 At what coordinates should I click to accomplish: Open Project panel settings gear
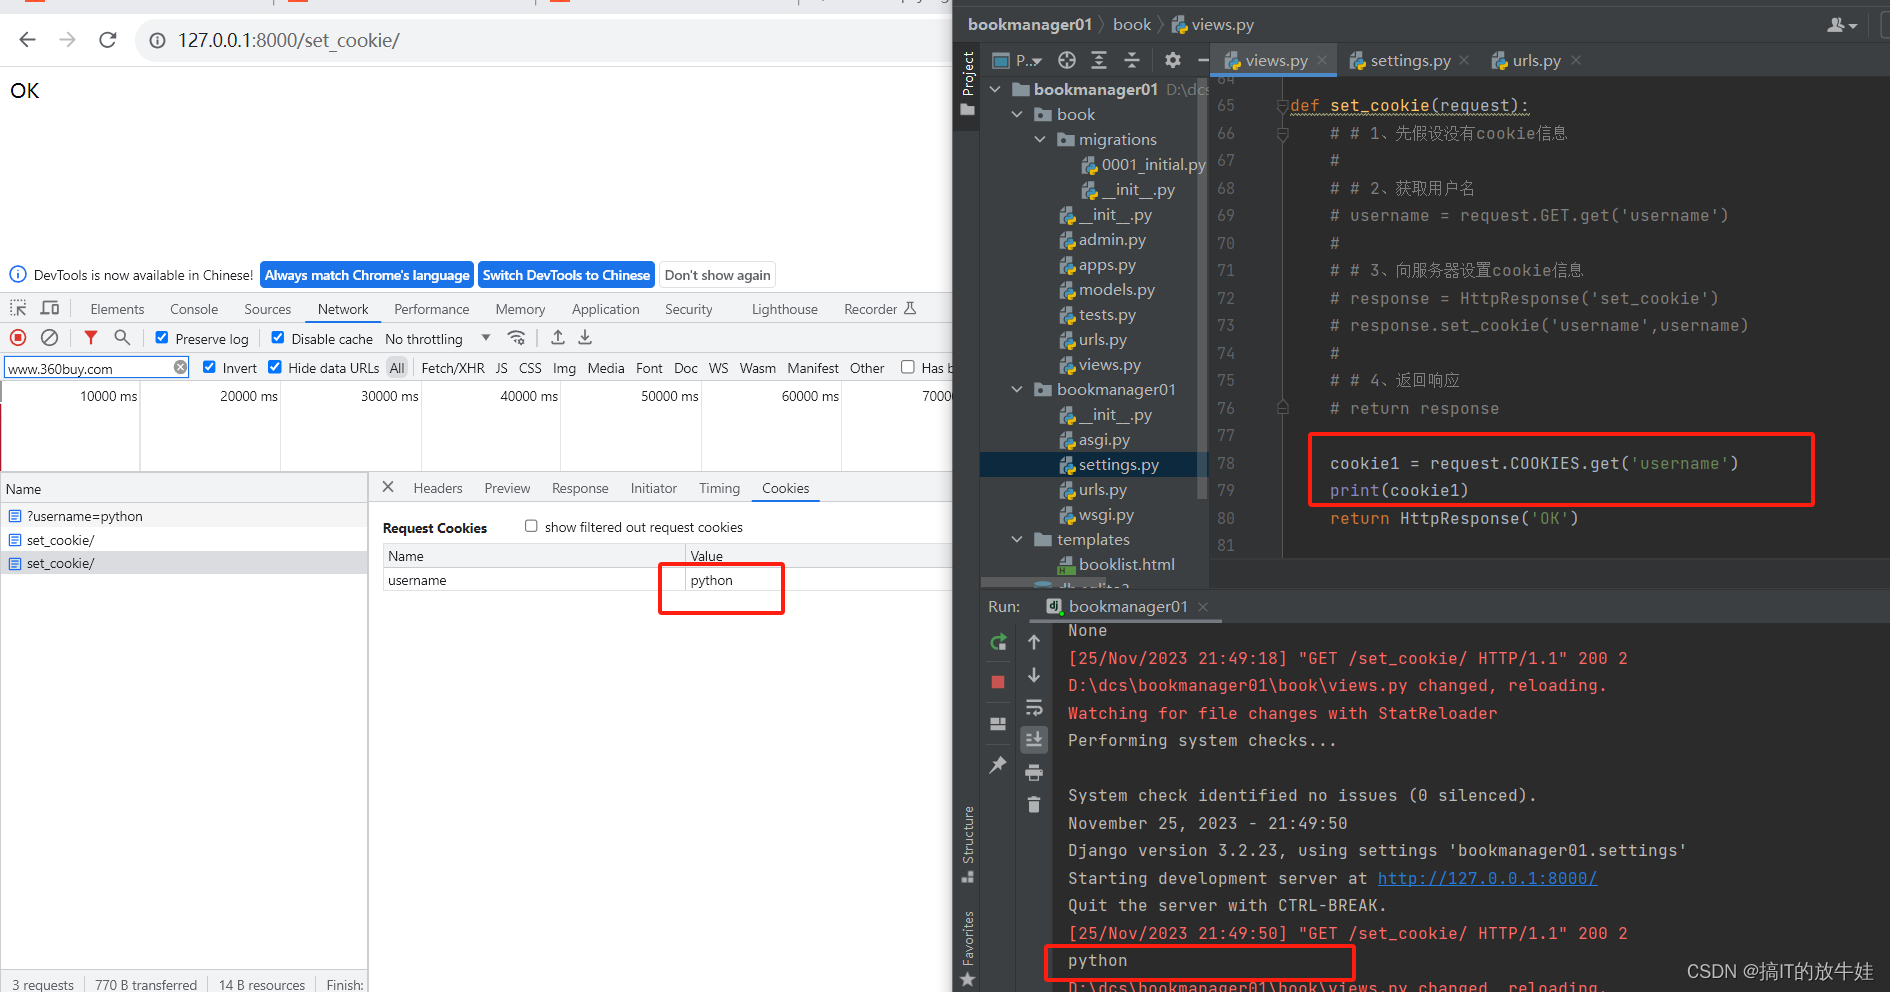pos(1173,60)
